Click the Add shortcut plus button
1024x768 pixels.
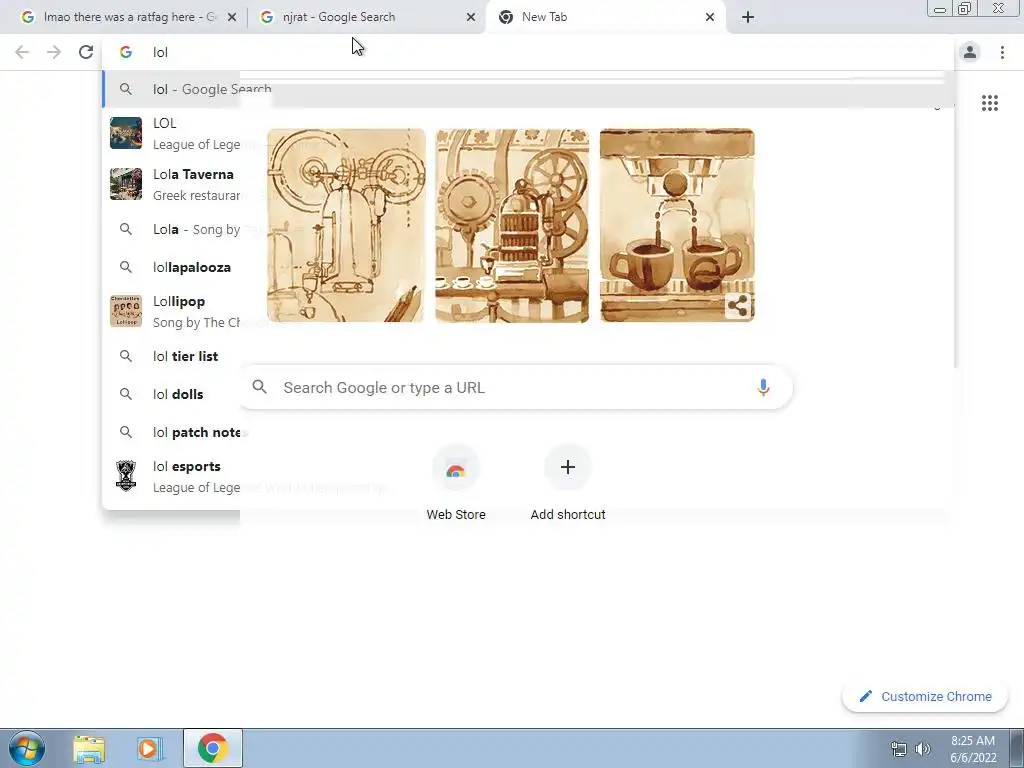click(568, 468)
